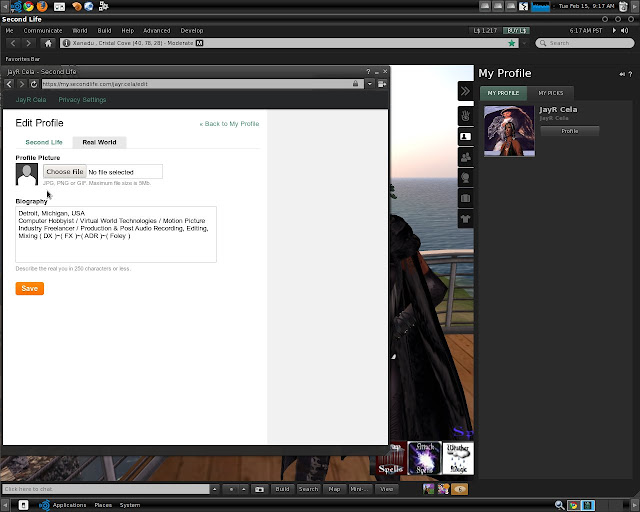Click the Search button in bottom bar
The image size is (640, 512).
(308, 489)
